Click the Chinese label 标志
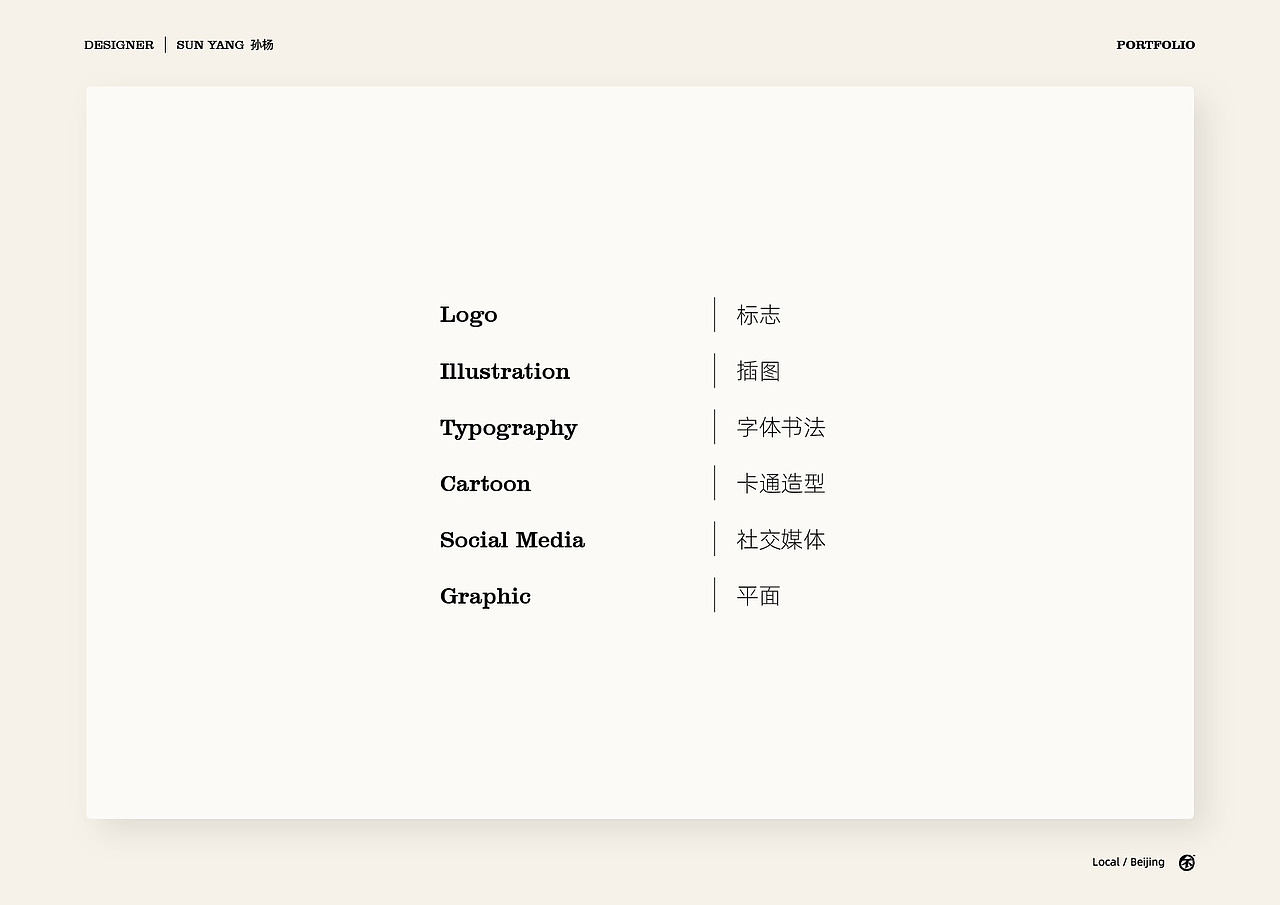Image resolution: width=1280 pixels, height=905 pixels. [759, 315]
